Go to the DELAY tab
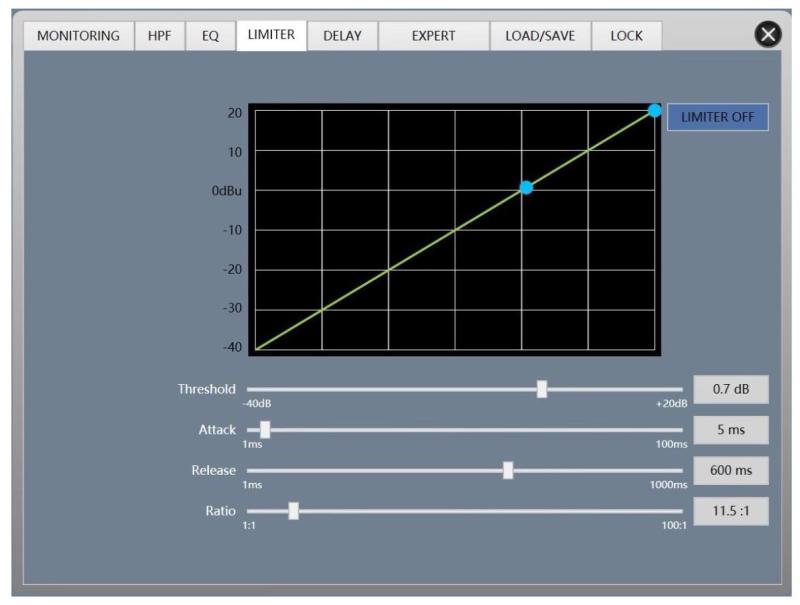This screenshot has height=605, width=800. tap(342, 36)
